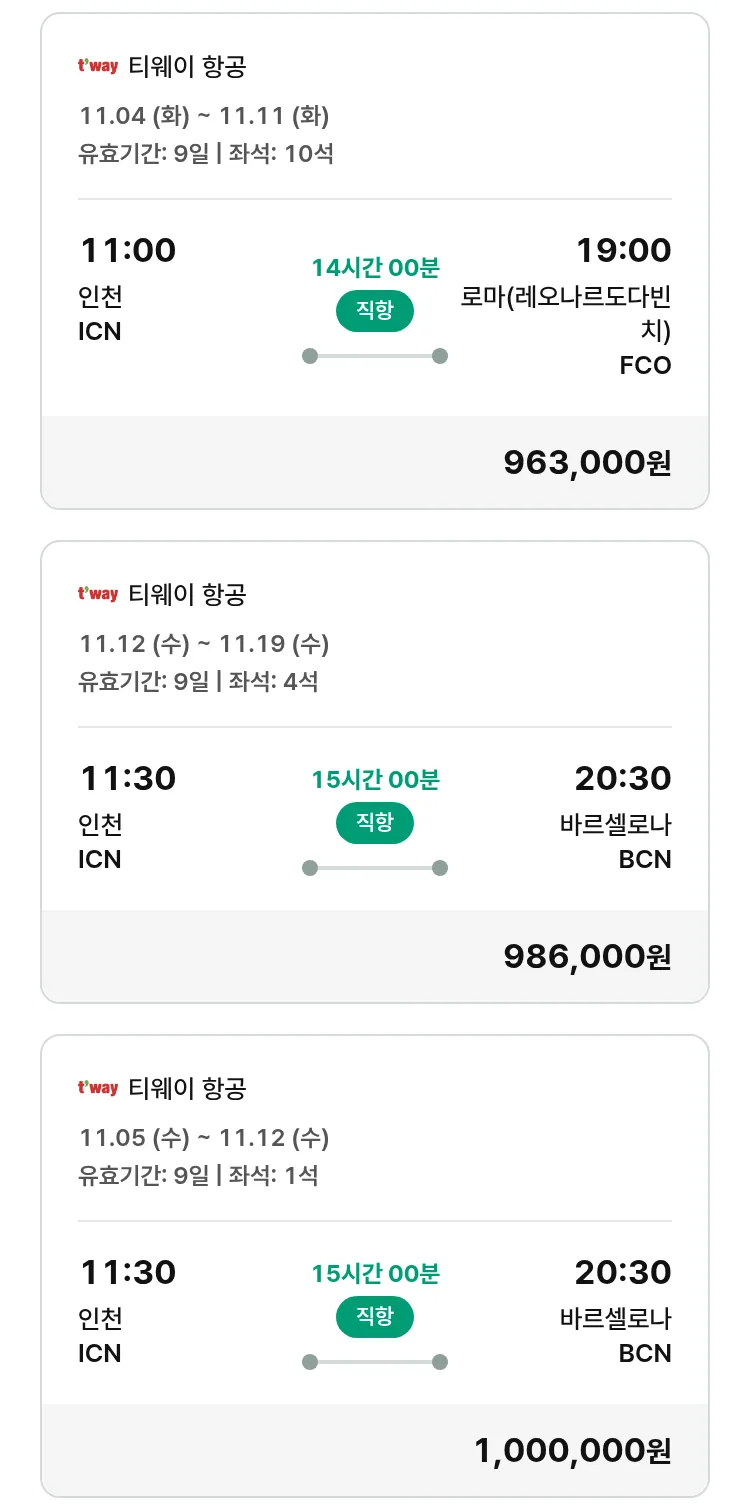
Task: Tap the 직항 badge on the 1석 flight
Action: click(375, 1316)
